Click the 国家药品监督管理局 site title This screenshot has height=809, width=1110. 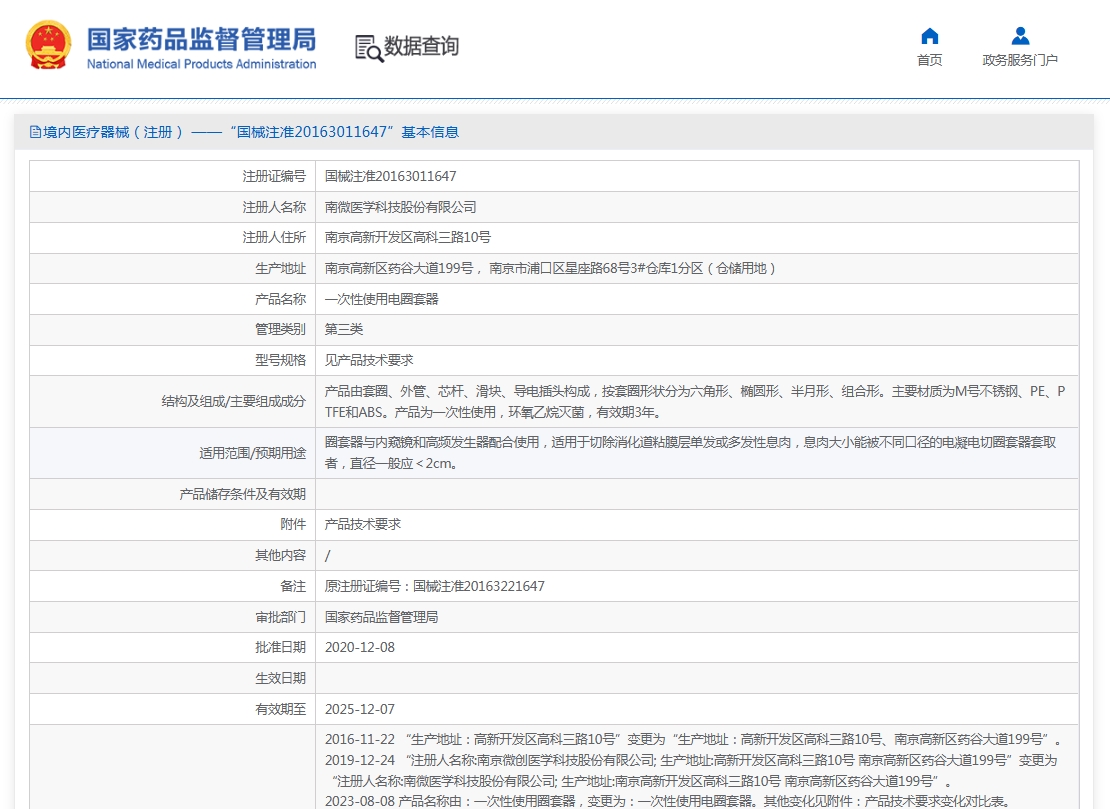pos(202,40)
